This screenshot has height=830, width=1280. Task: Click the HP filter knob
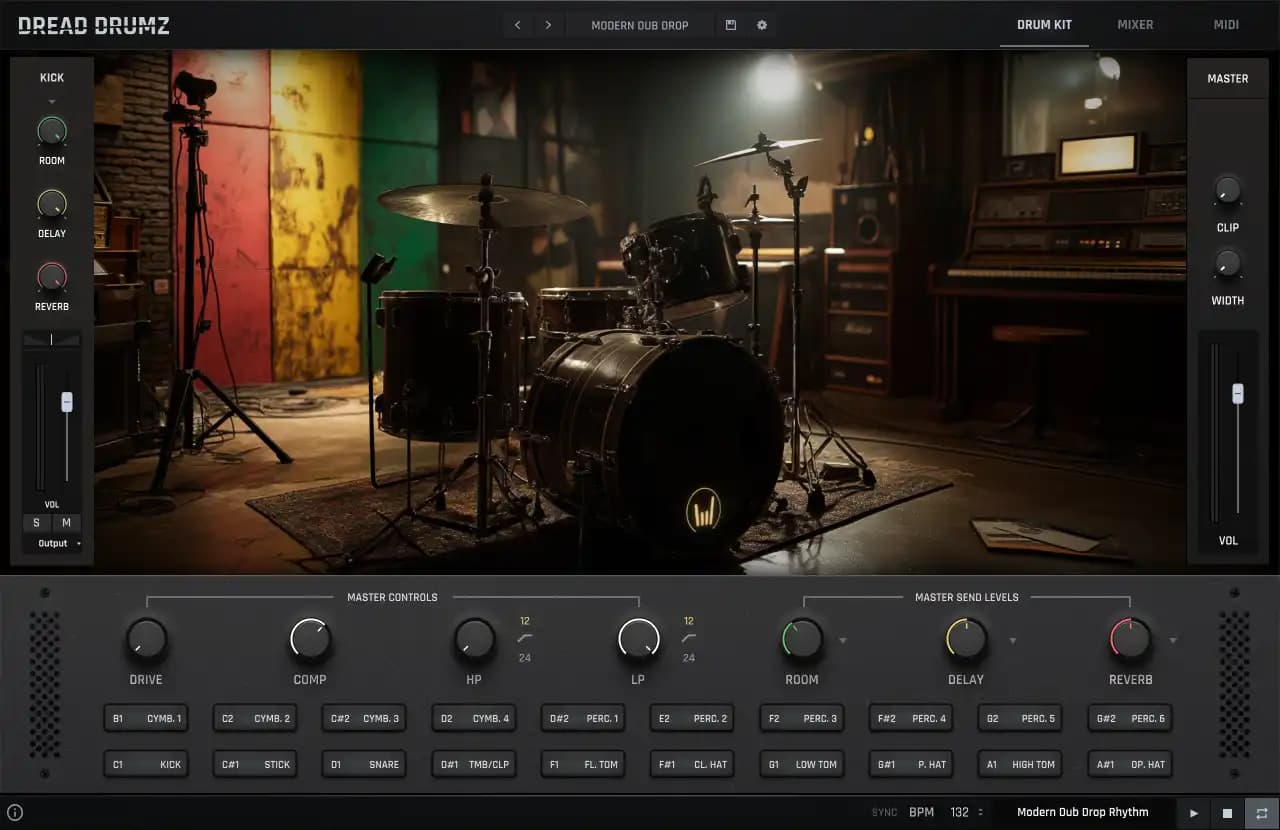(x=475, y=639)
